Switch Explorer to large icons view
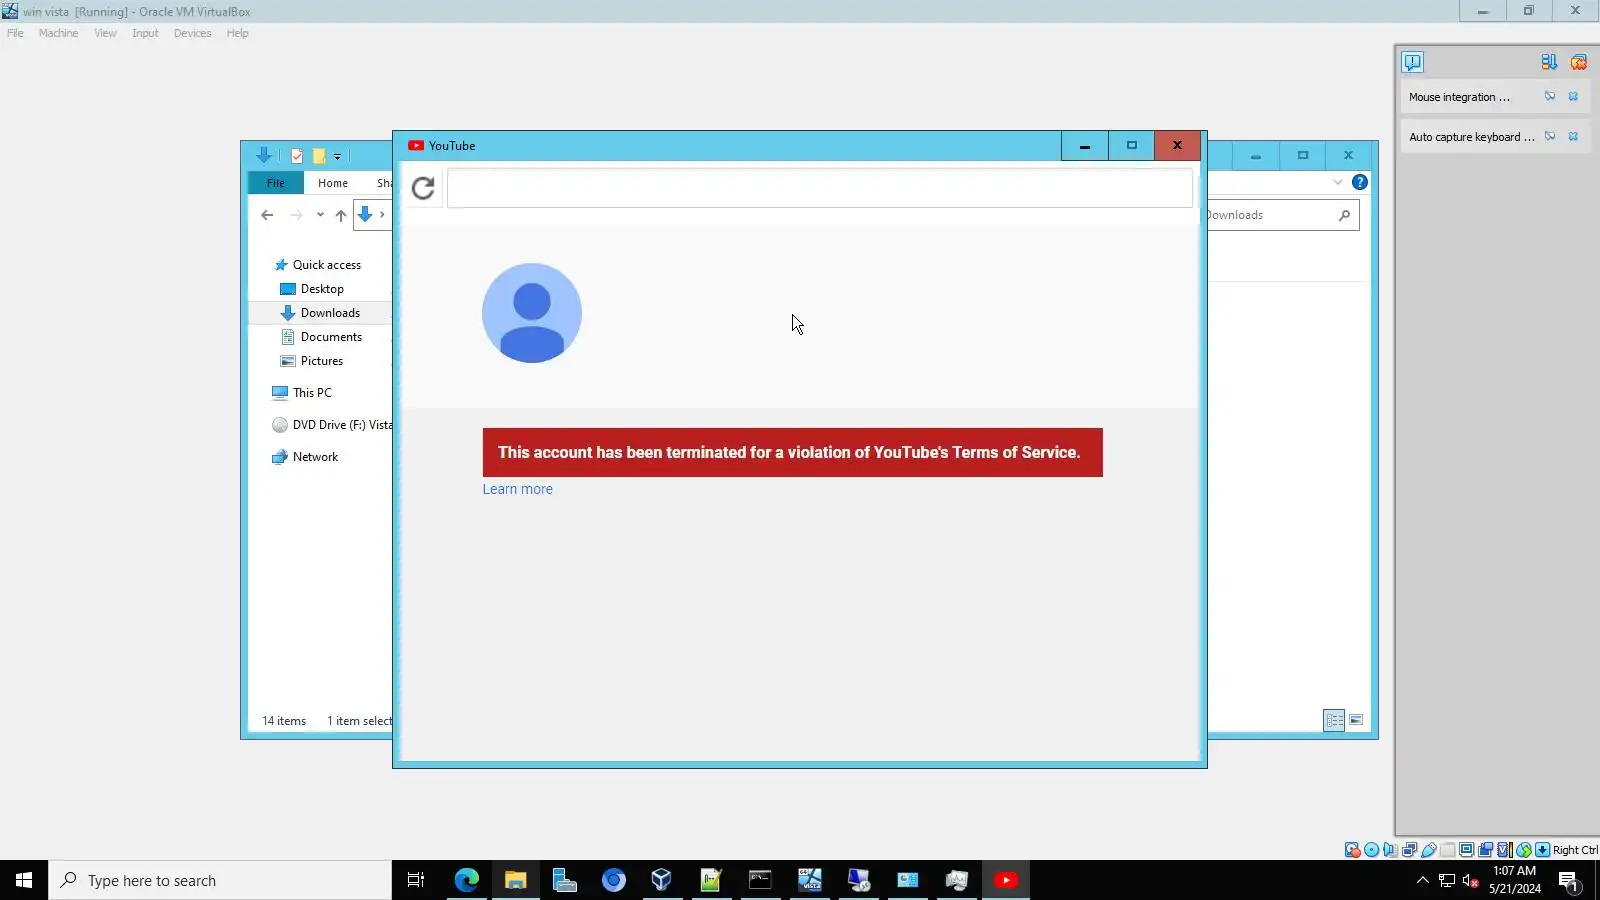Image resolution: width=1600 pixels, height=900 pixels. point(1356,720)
